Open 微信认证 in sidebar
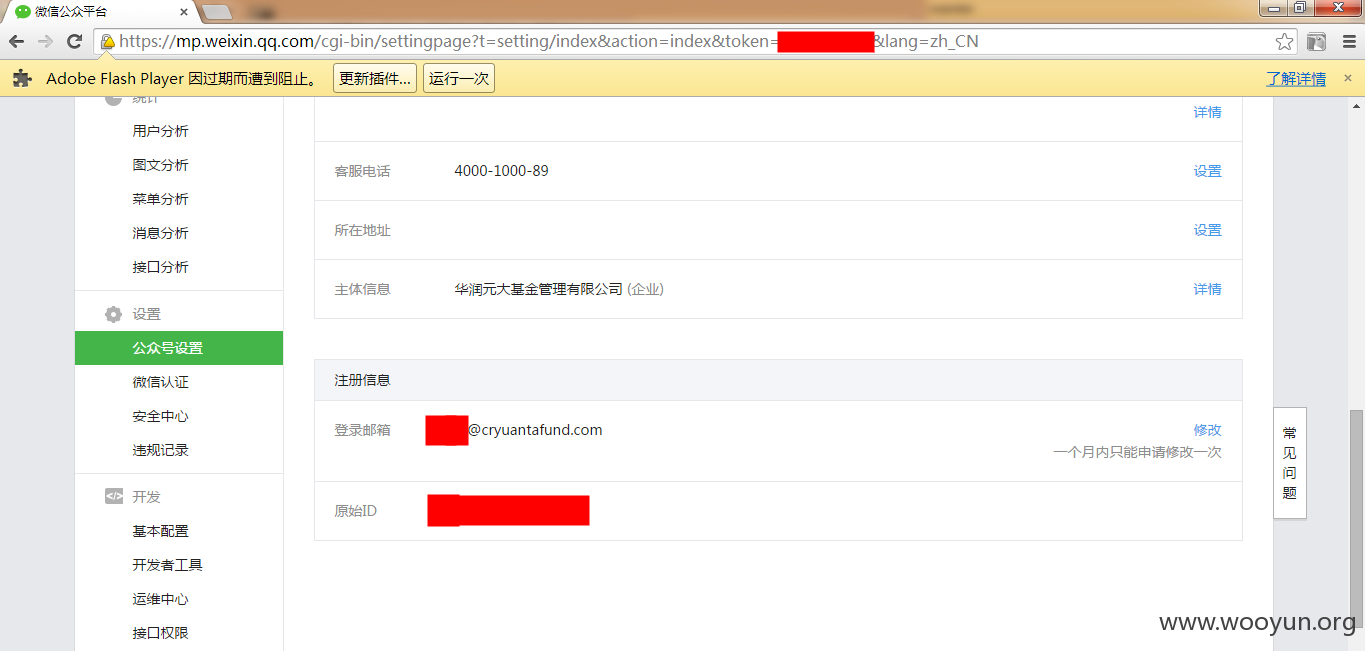The image size is (1365, 651). point(160,382)
